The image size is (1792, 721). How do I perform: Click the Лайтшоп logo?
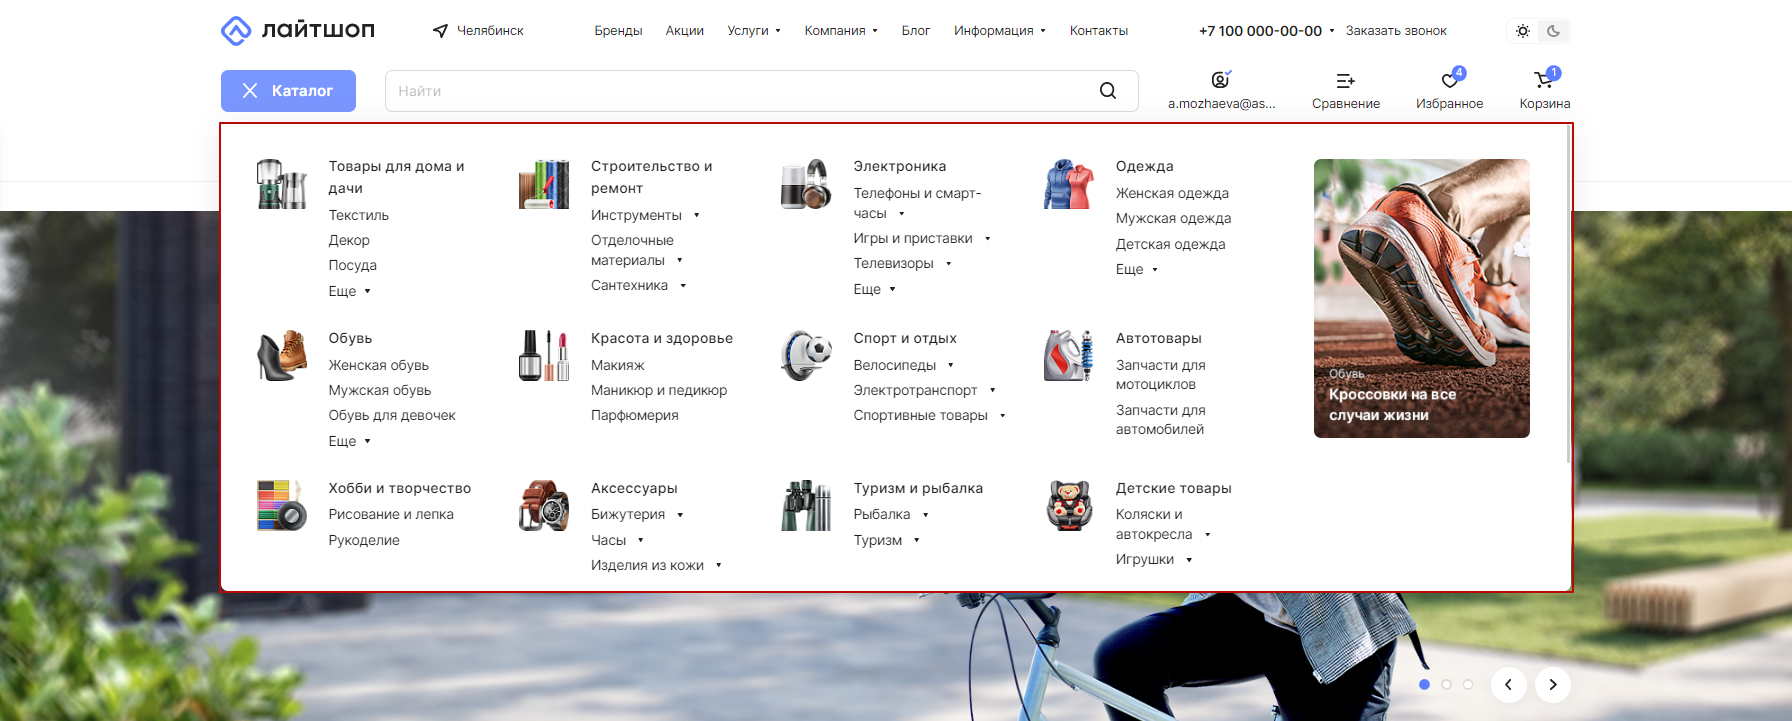pyautogui.click(x=298, y=30)
